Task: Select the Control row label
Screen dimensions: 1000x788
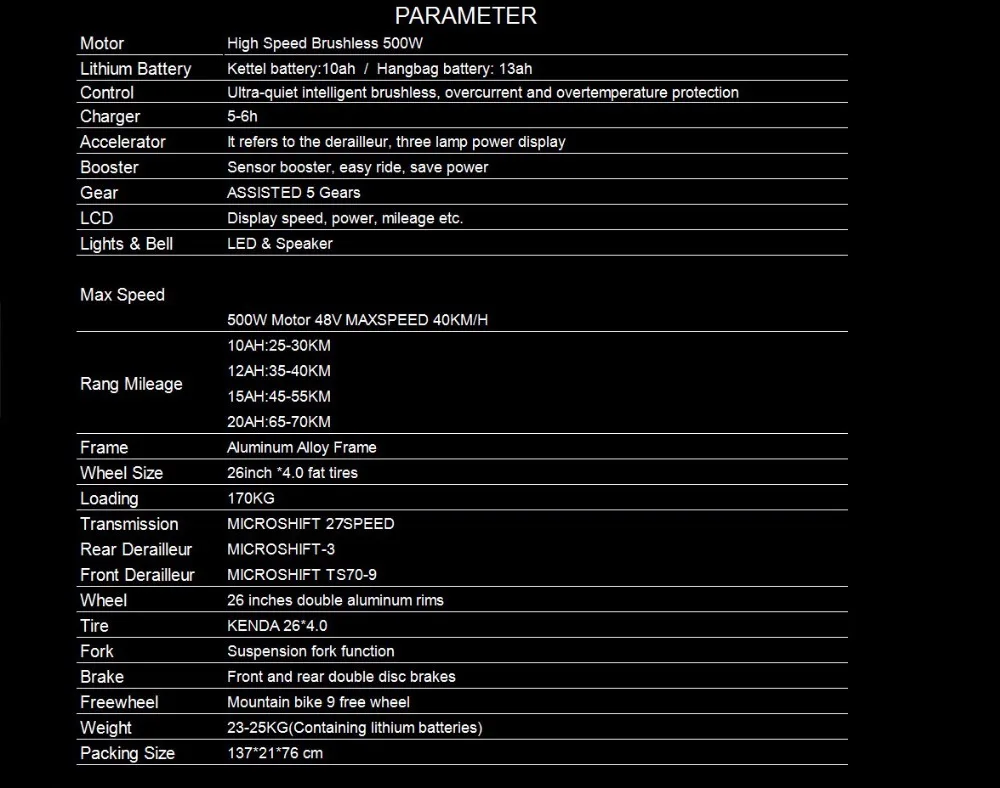Action: 107,92
